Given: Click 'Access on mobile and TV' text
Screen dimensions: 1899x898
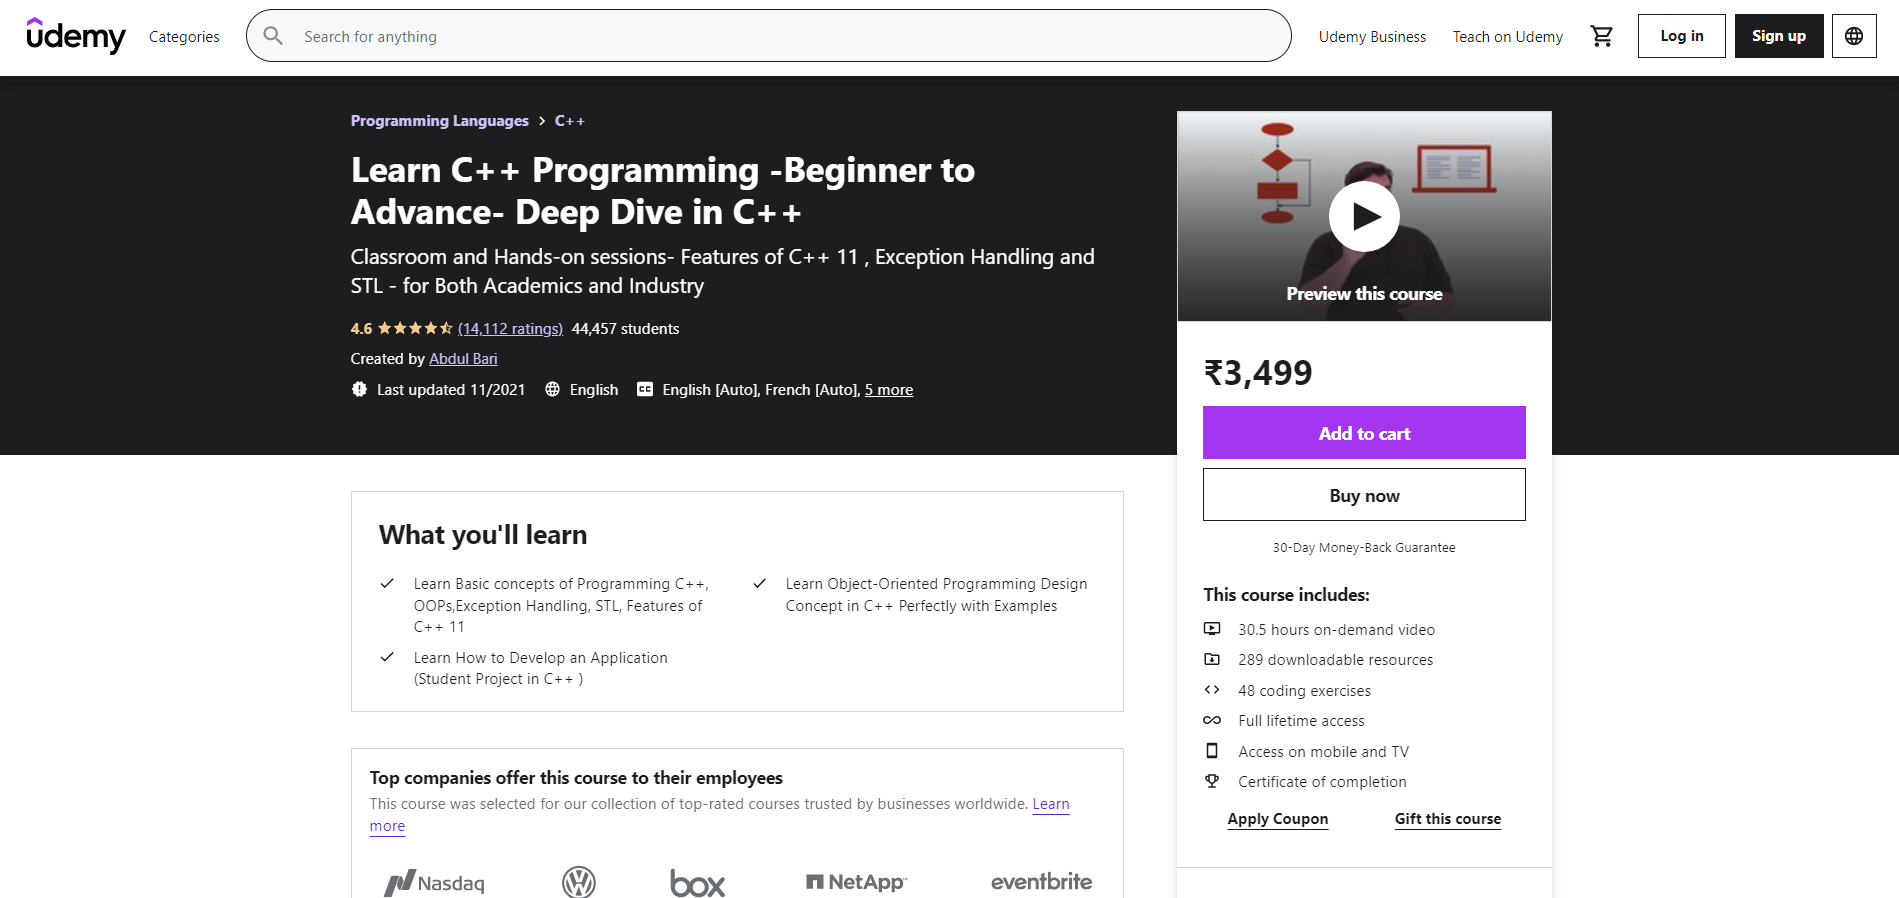Looking at the screenshot, I should pos(1323,752).
